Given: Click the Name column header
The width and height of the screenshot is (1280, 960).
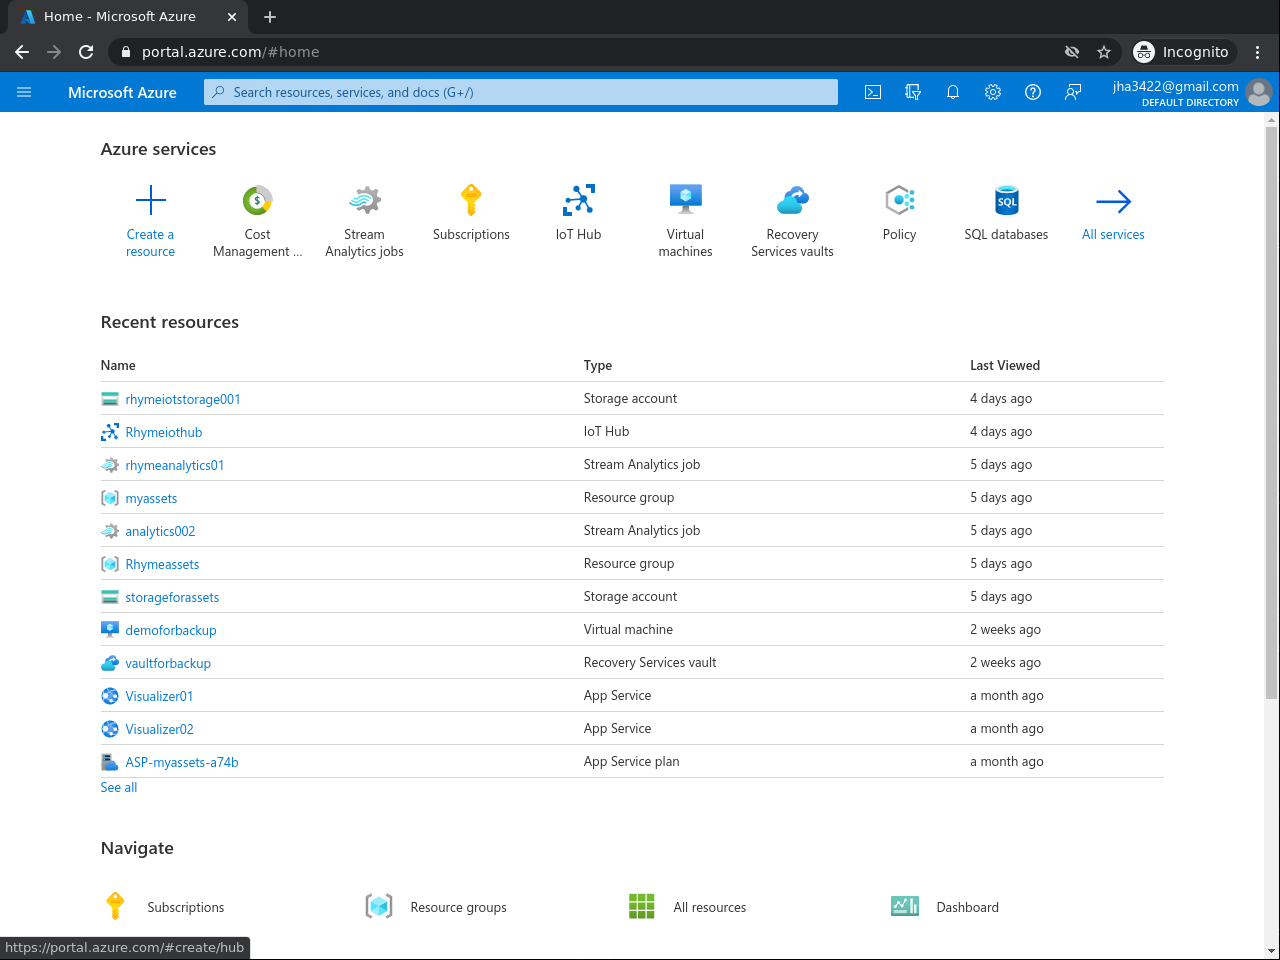Looking at the screenshot, I should click(118, 365).
